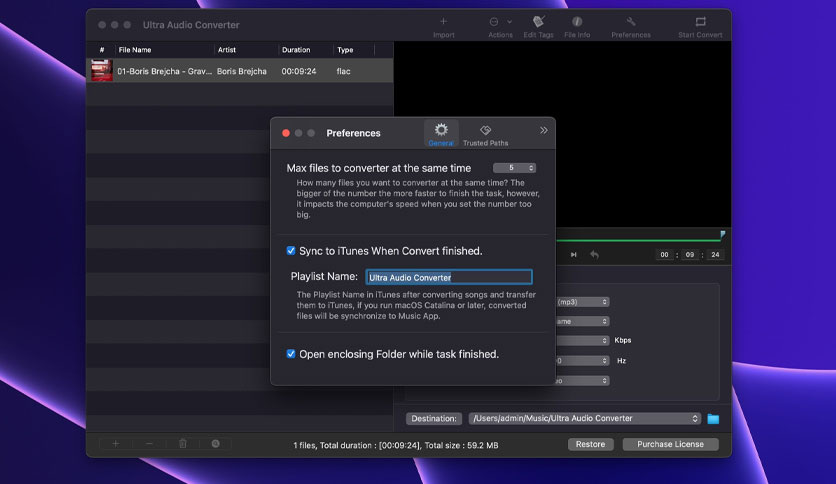Image resolution: width=836 pixels, height=484 pixels.
Task: Click the blue destination folder icon
Action: coord(713,419)
